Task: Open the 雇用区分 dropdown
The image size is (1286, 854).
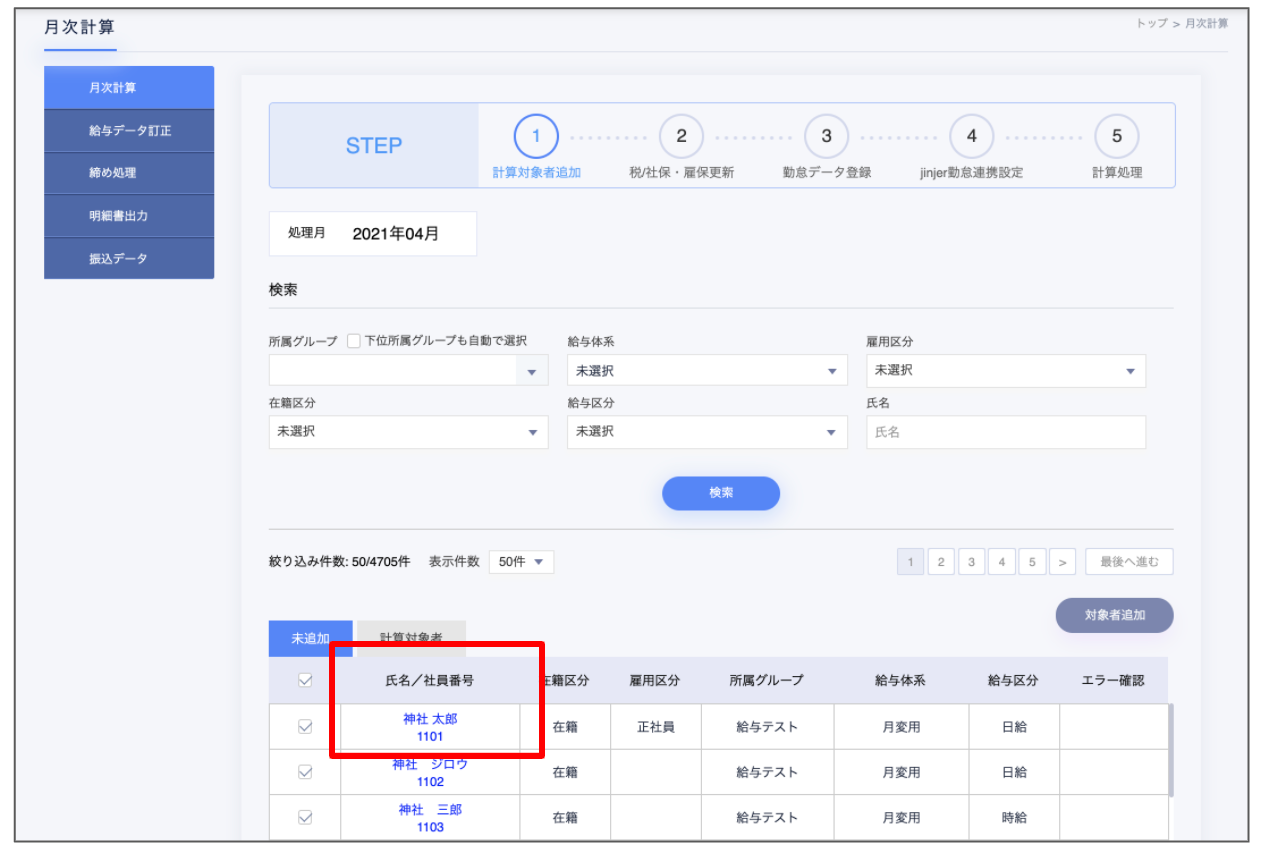Action: click(1005, 371)
